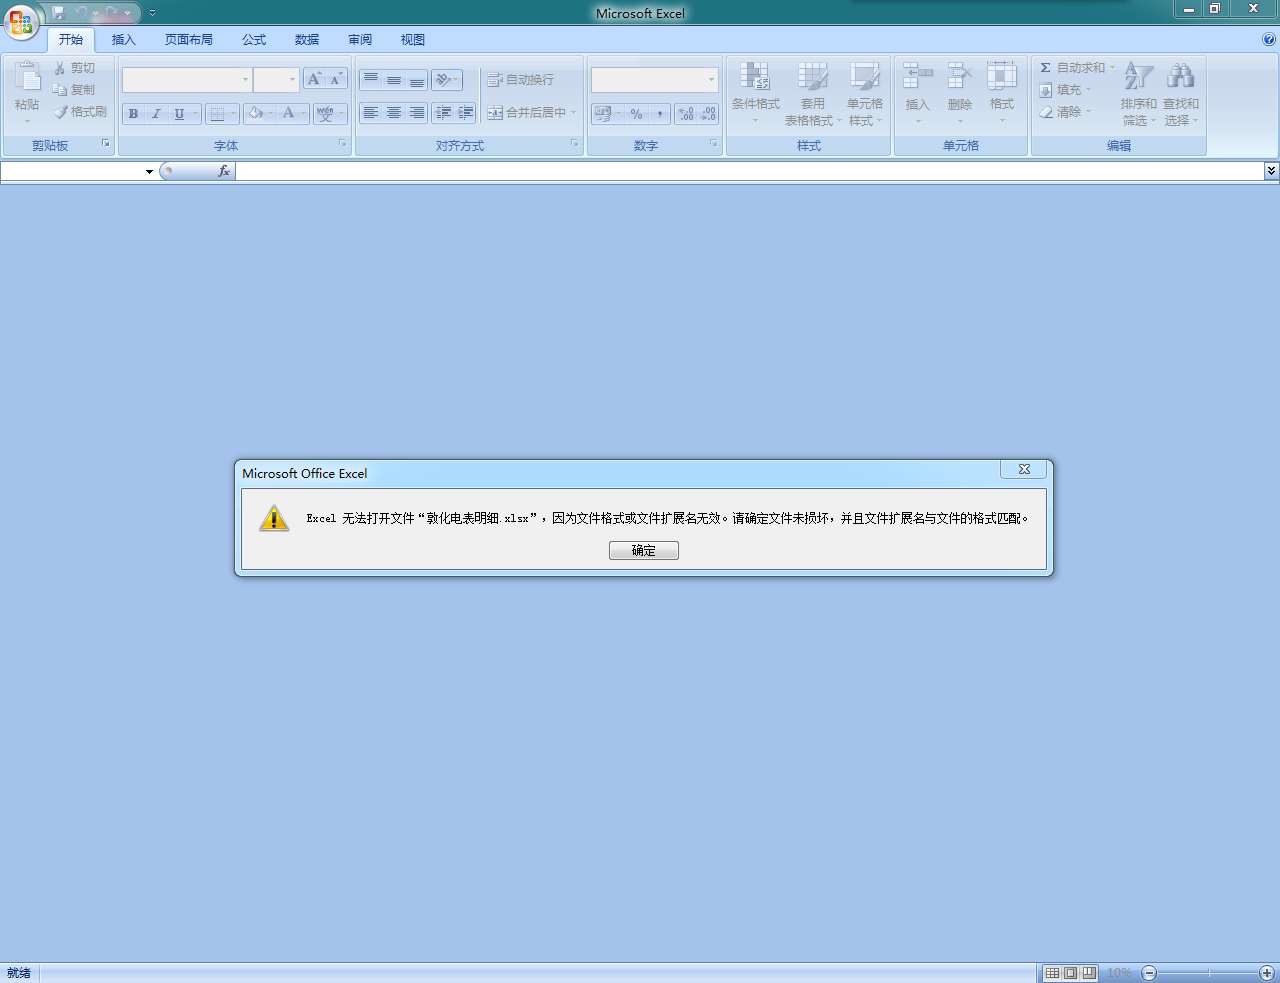Image resolution: width=1280 pixels, height=983 pixels.
Task: Click the Wrap Text (自动换行) button
Action: (520, 80)
